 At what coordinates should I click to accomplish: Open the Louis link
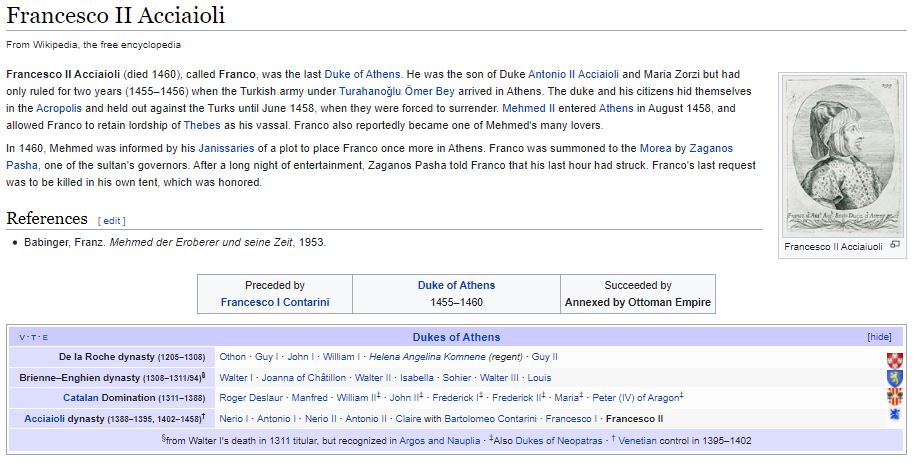pos(539,377)
